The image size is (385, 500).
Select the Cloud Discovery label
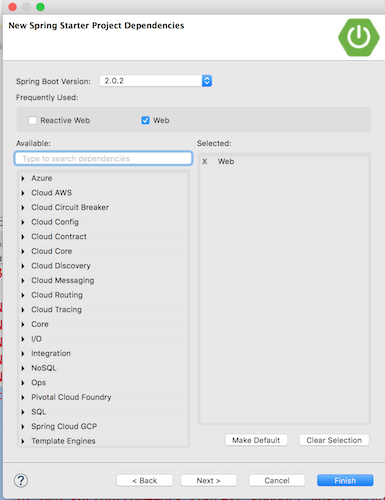(x=61, y=266)
